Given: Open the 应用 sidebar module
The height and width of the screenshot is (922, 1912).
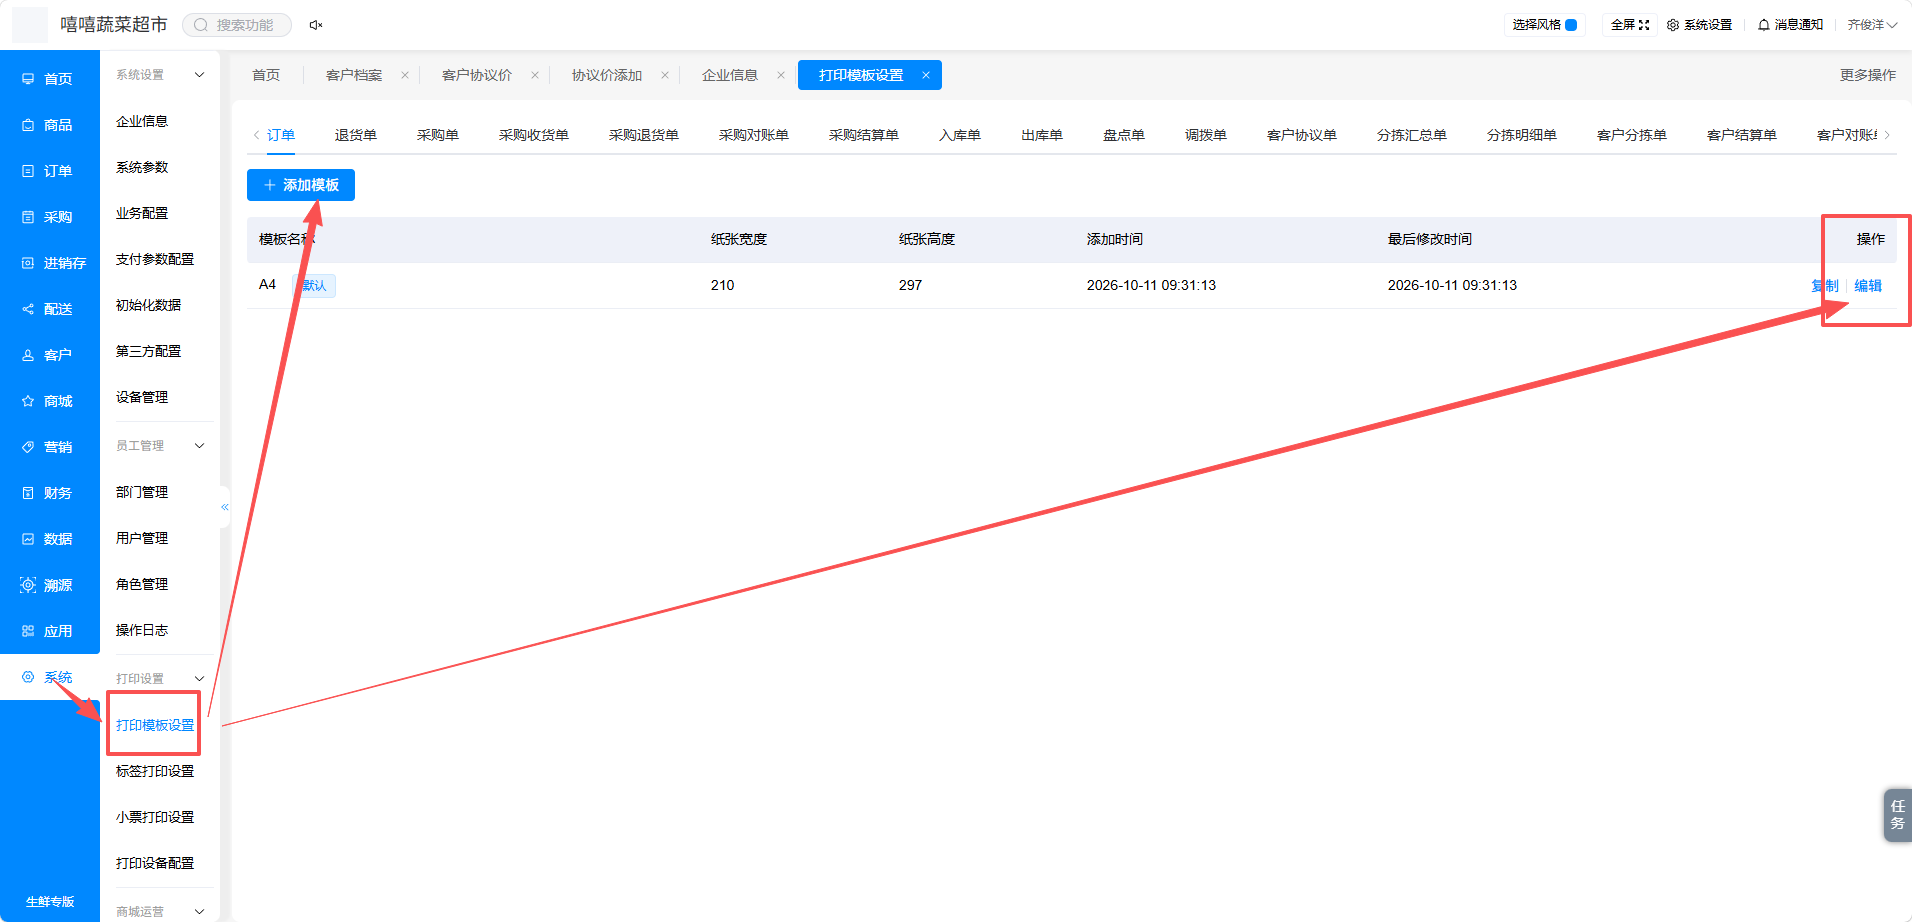Looking at the screenshot, I should click(x=49, y=631).
